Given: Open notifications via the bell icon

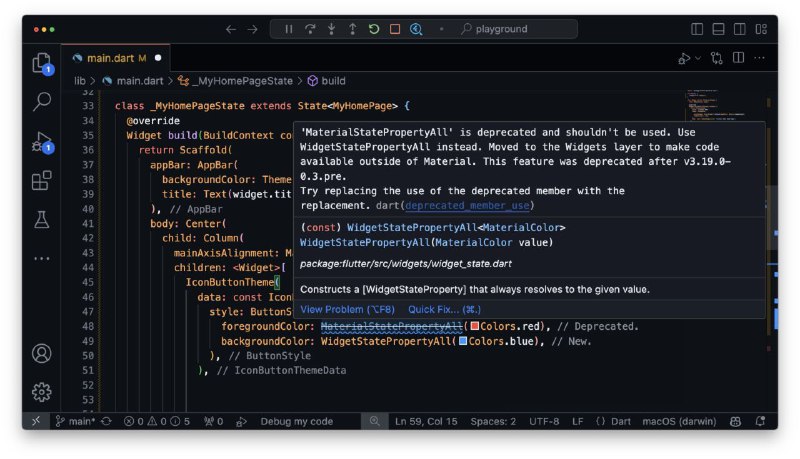Looking at the screenshot, I should click(760, 422).
